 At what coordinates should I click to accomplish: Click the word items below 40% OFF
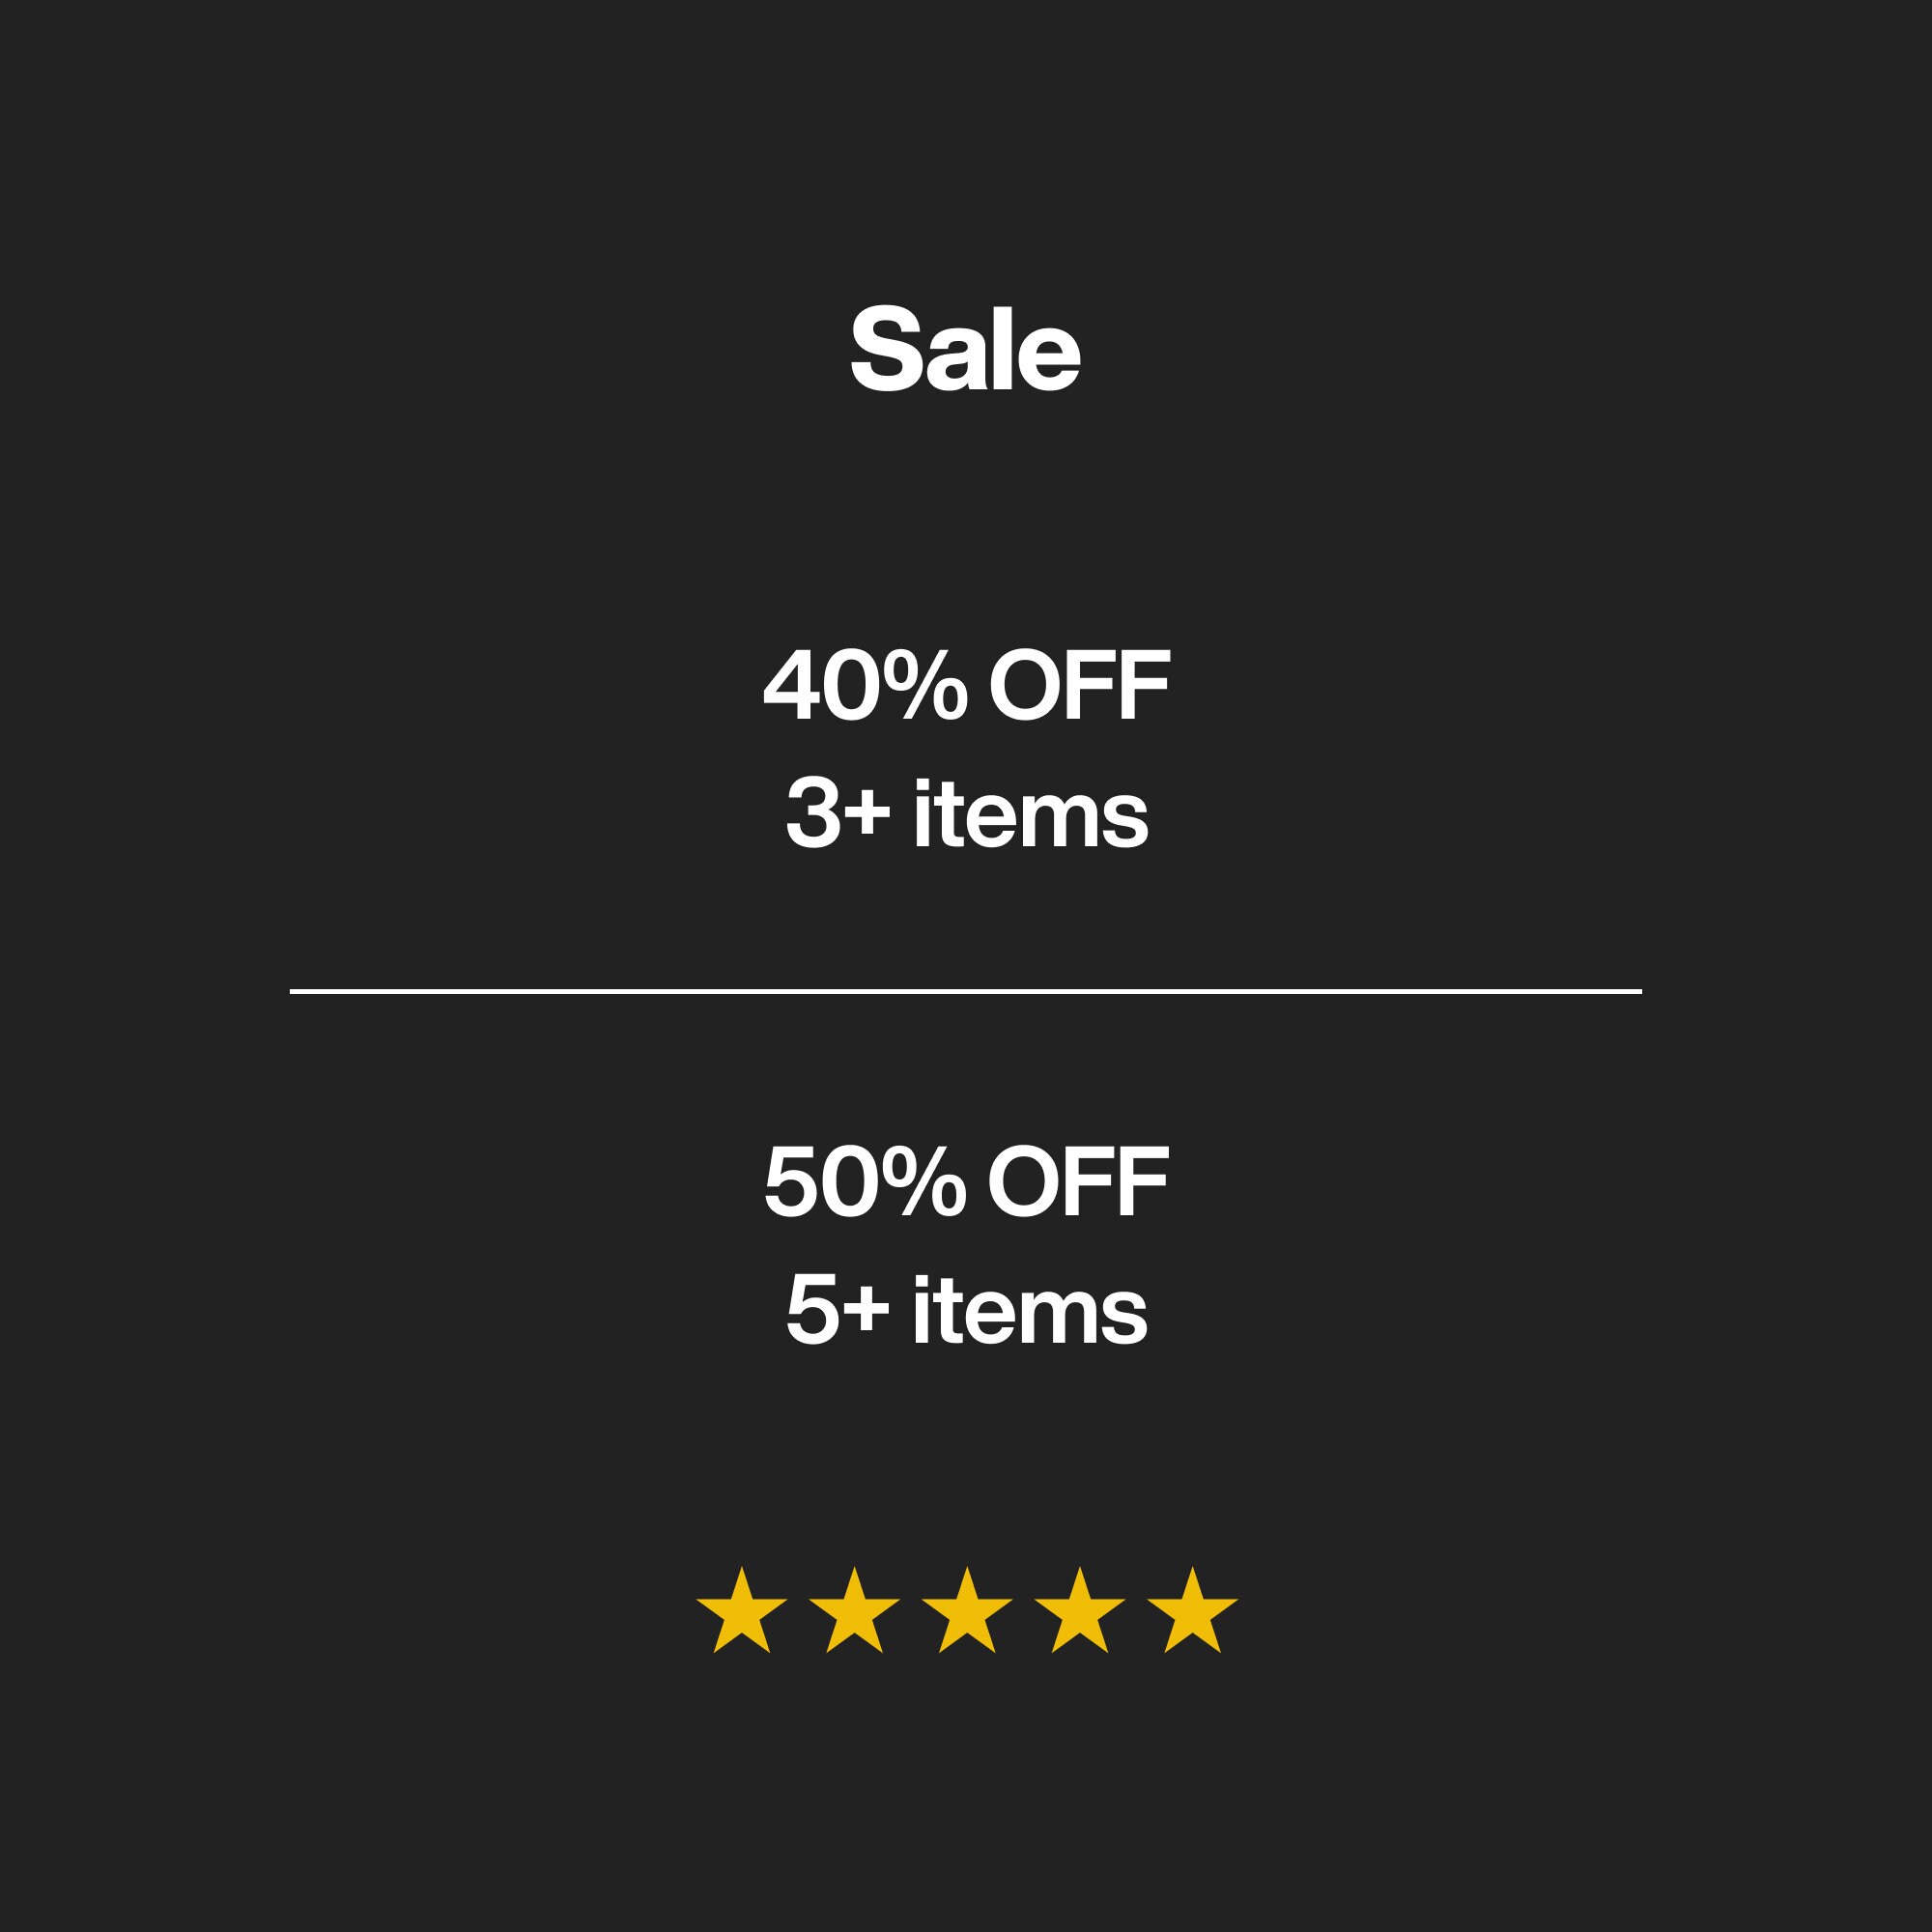point(1031,814)
